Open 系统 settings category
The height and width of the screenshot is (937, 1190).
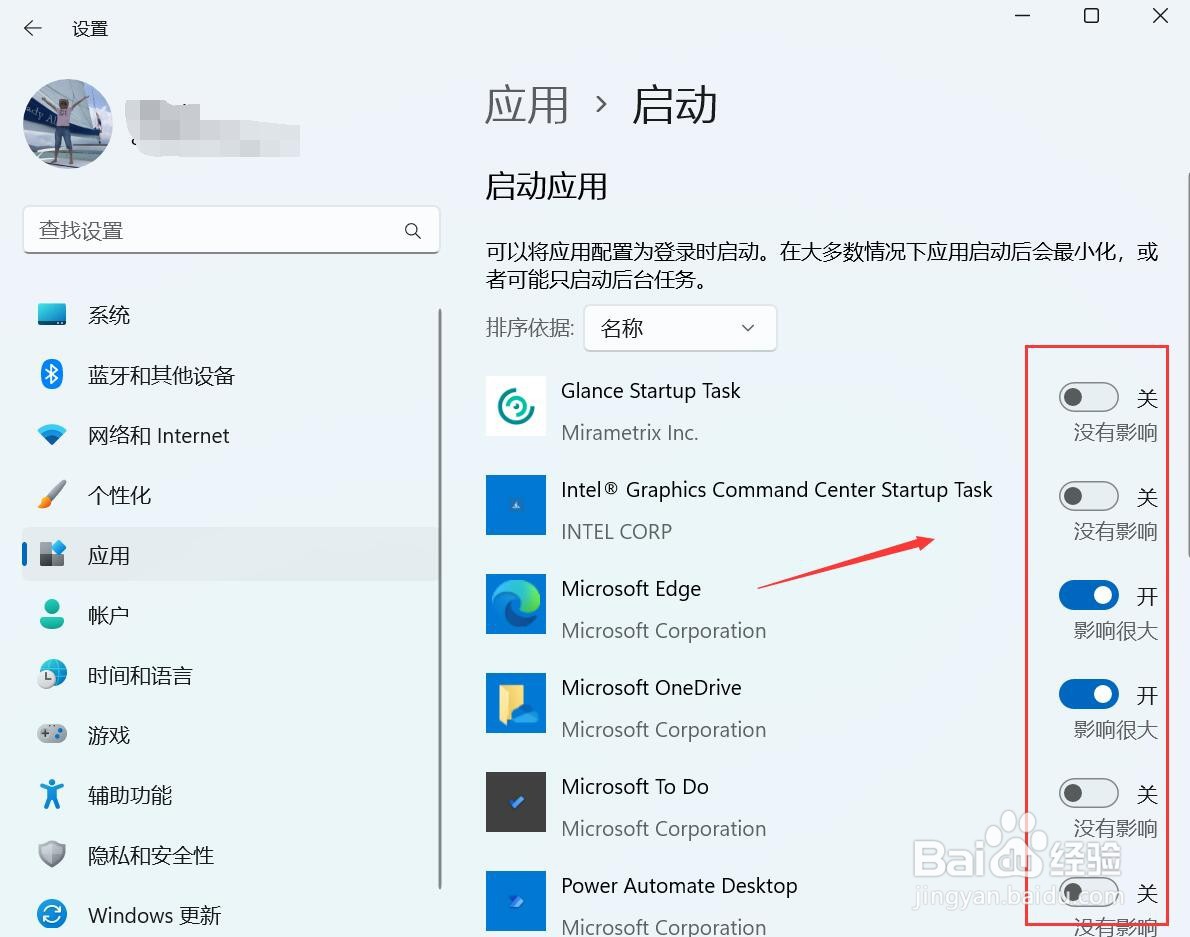(x=230, y=314)
